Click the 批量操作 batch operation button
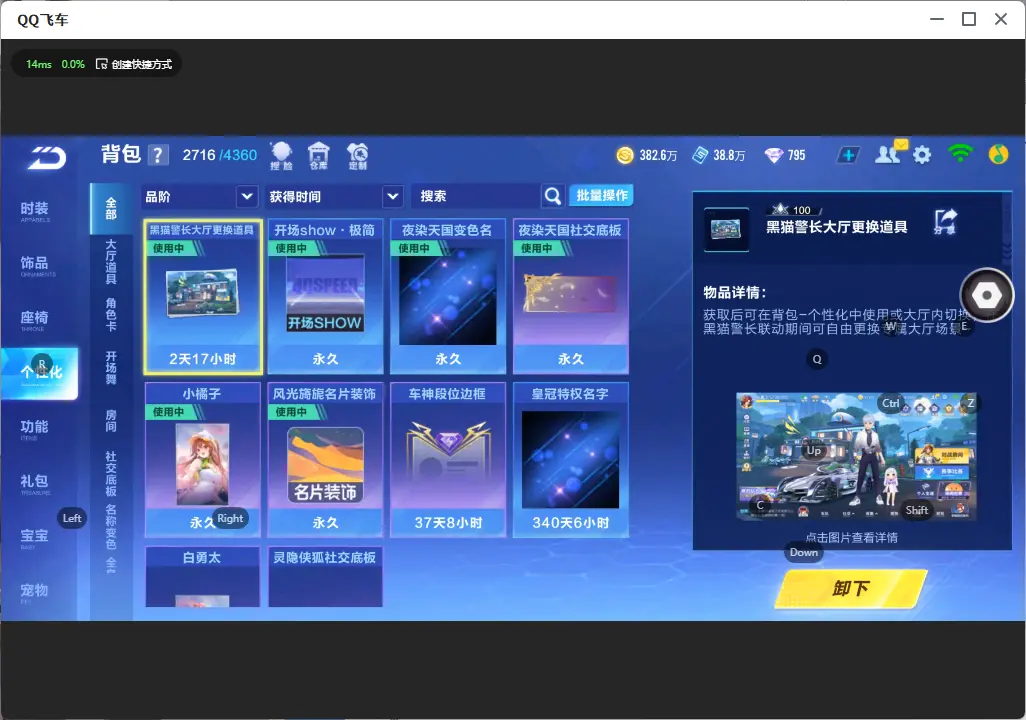1026x720 pixels. 601,196
